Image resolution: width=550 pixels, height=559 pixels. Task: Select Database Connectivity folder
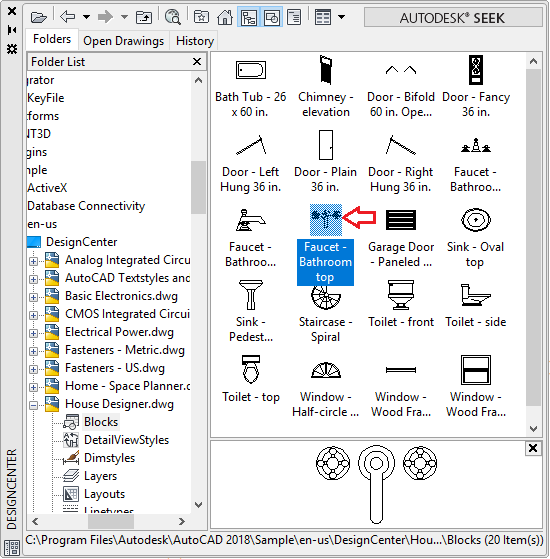(x=86, y=206)
